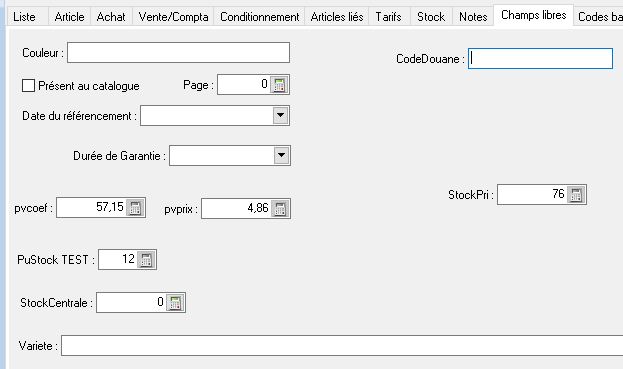
Task: Open calculator icon for PuStock TEST
Action: [146, 260]
